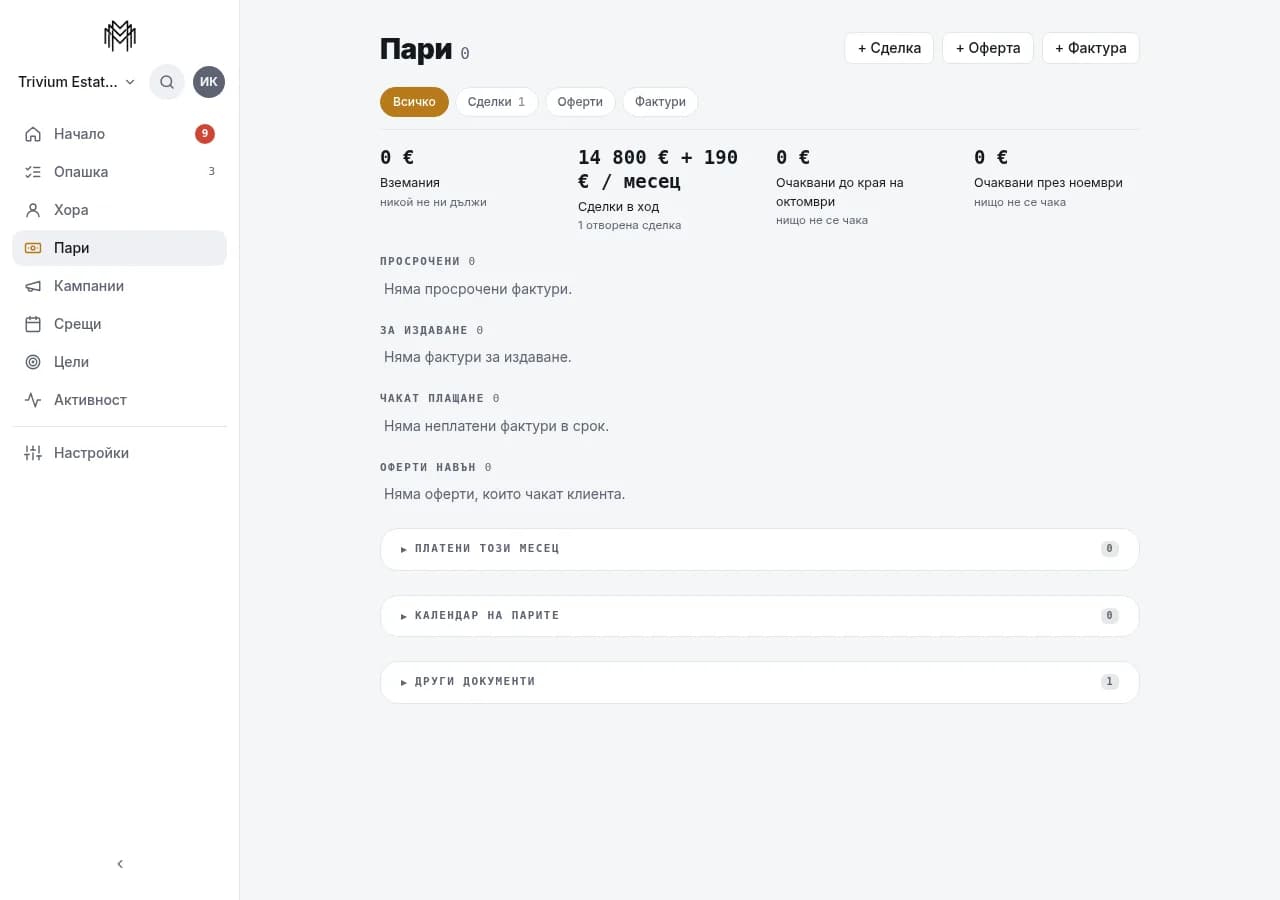The image size is (1280, 900).
Task: Click the Очаквани през ноември label
Action: tap(1048, 183)
